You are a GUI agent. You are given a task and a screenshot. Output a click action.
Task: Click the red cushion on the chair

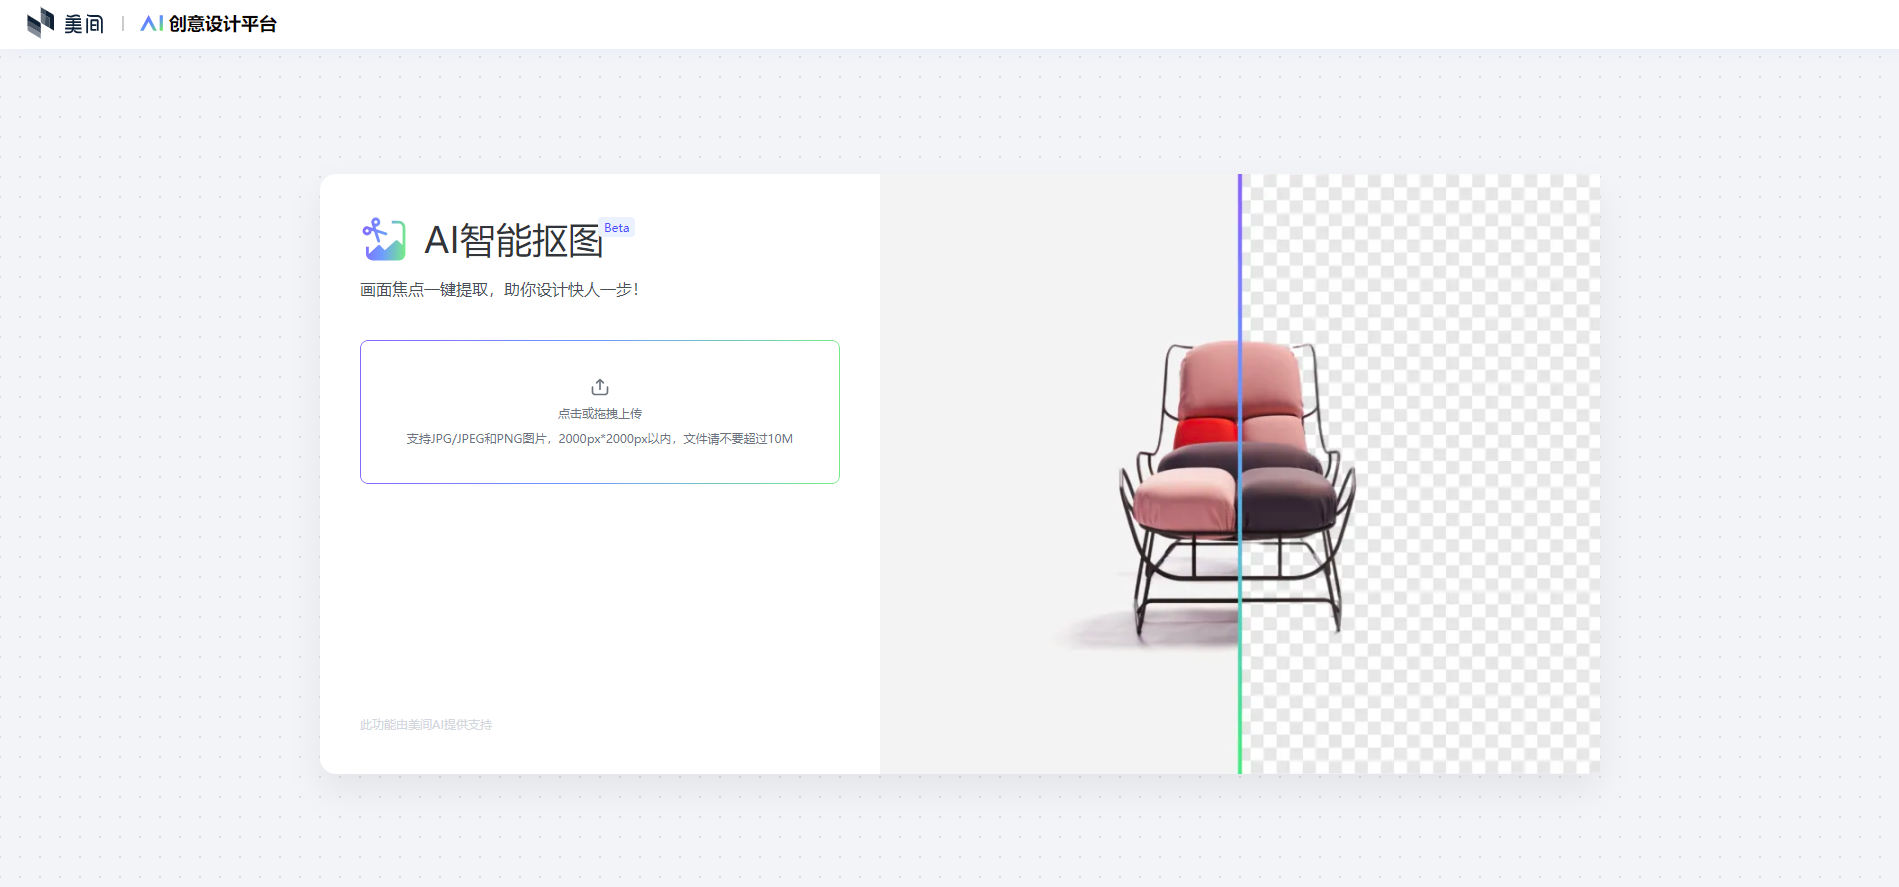1205,433
